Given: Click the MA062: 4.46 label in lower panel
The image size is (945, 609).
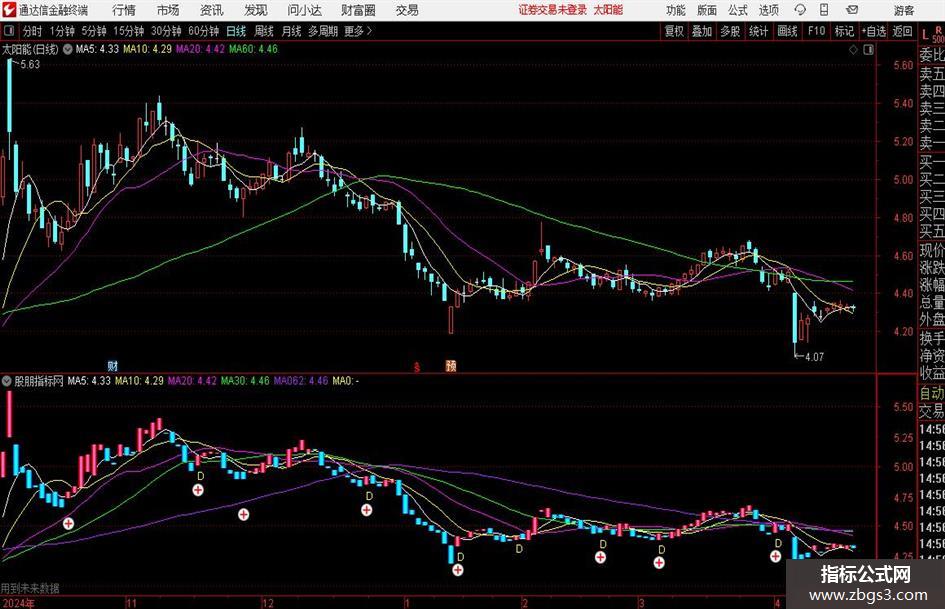Looking at the screenshot, I should (x=301, y=381).
